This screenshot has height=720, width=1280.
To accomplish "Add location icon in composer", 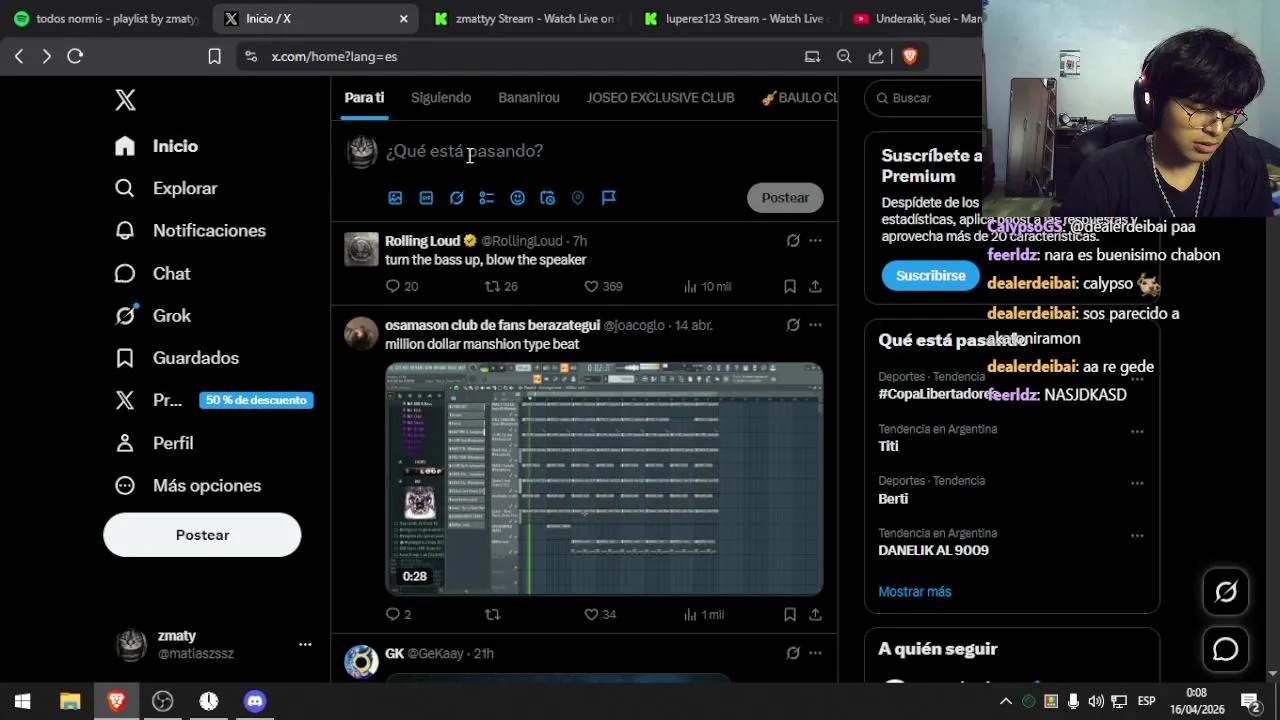I will (x=578, y=198).
